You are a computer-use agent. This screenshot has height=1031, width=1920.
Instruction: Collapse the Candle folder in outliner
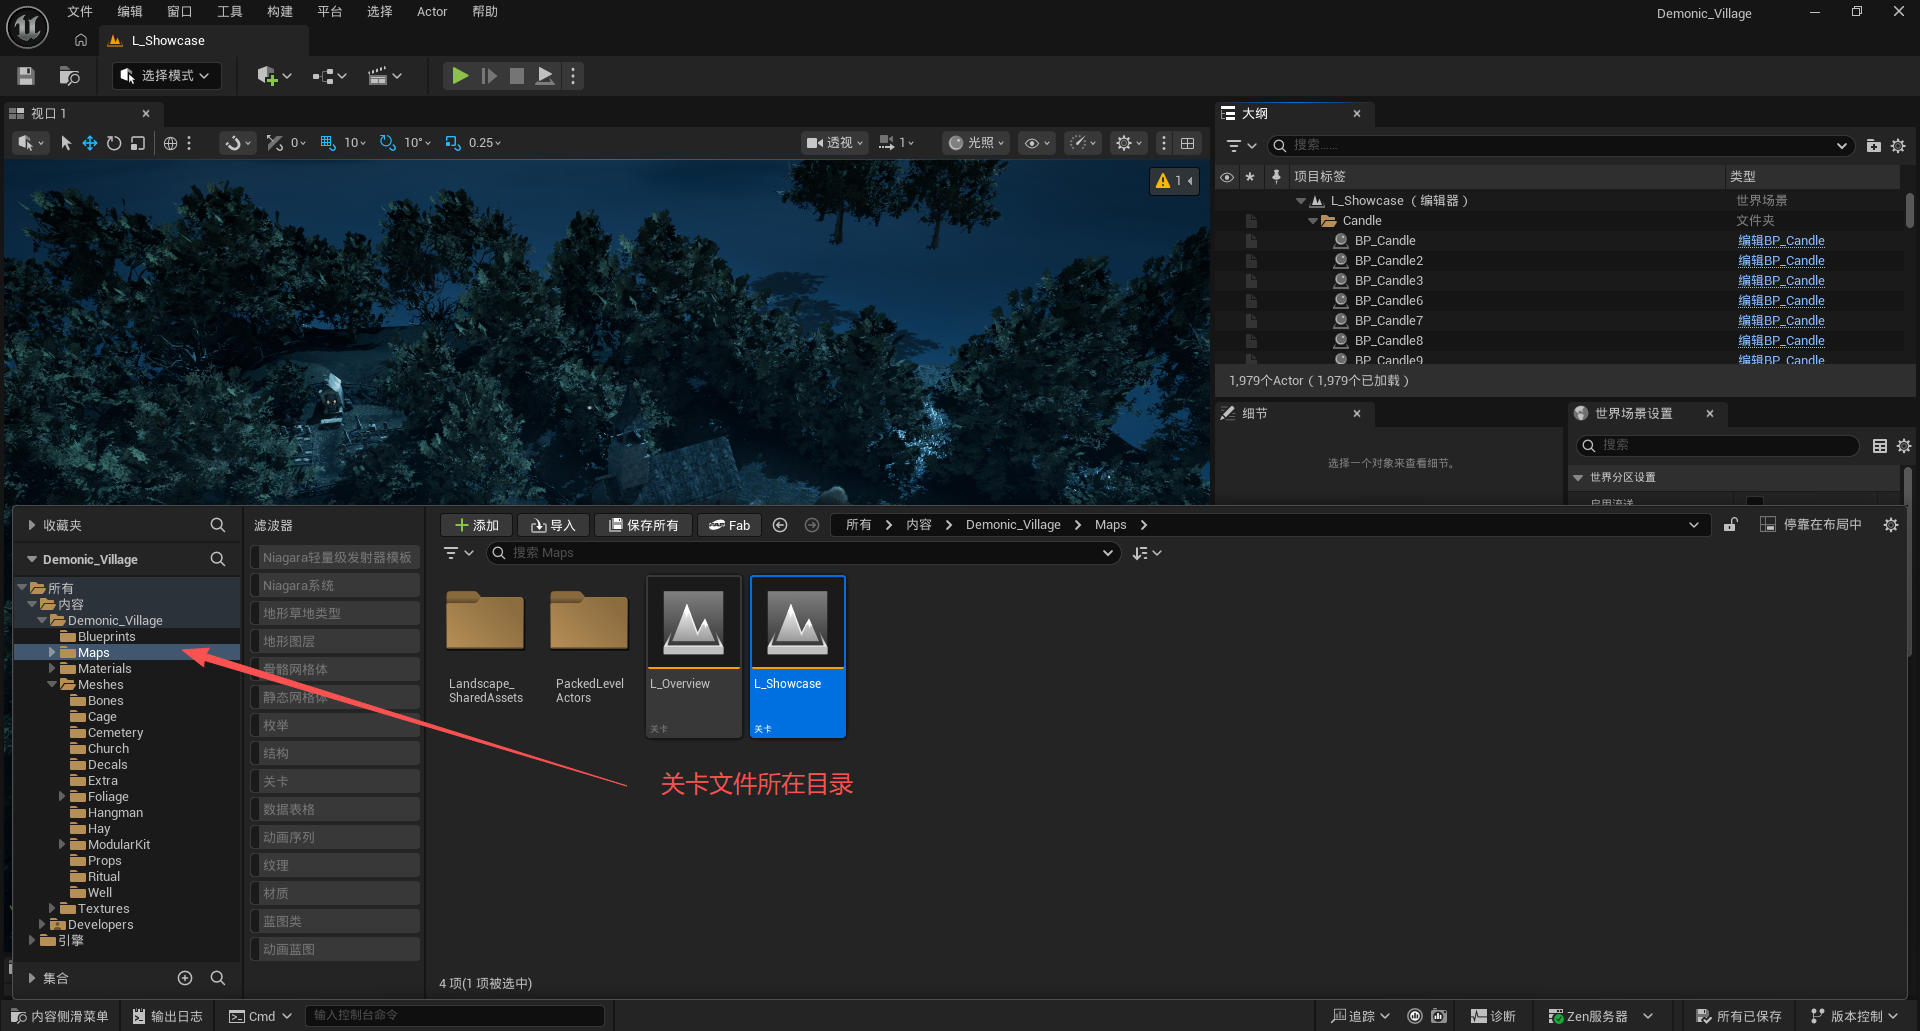click(1313, 221)
